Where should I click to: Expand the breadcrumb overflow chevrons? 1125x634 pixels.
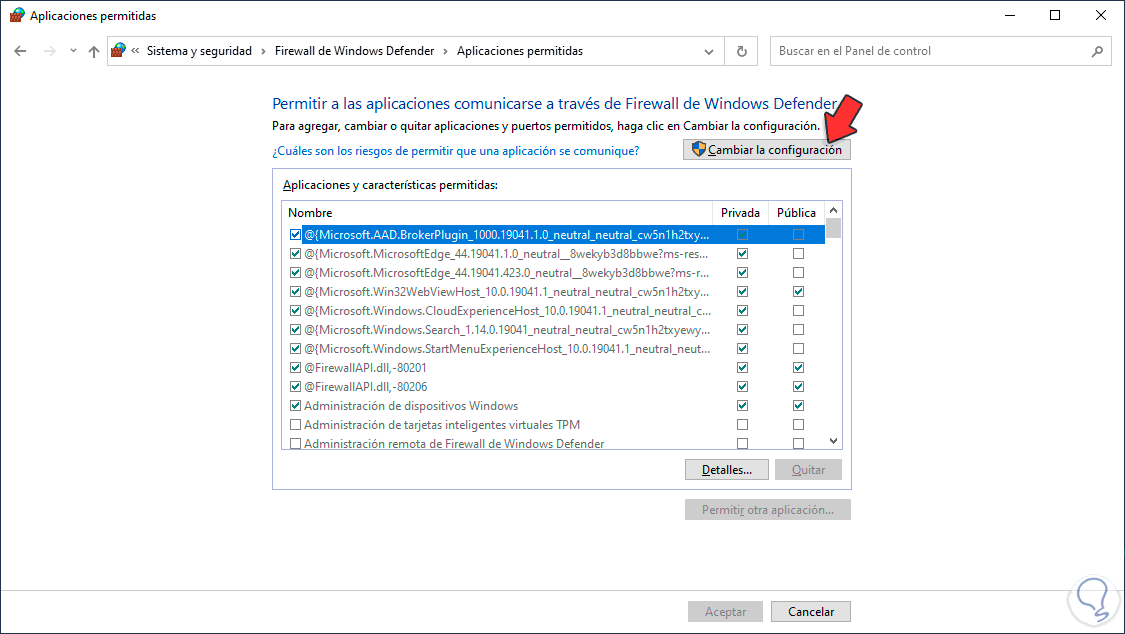135,50
